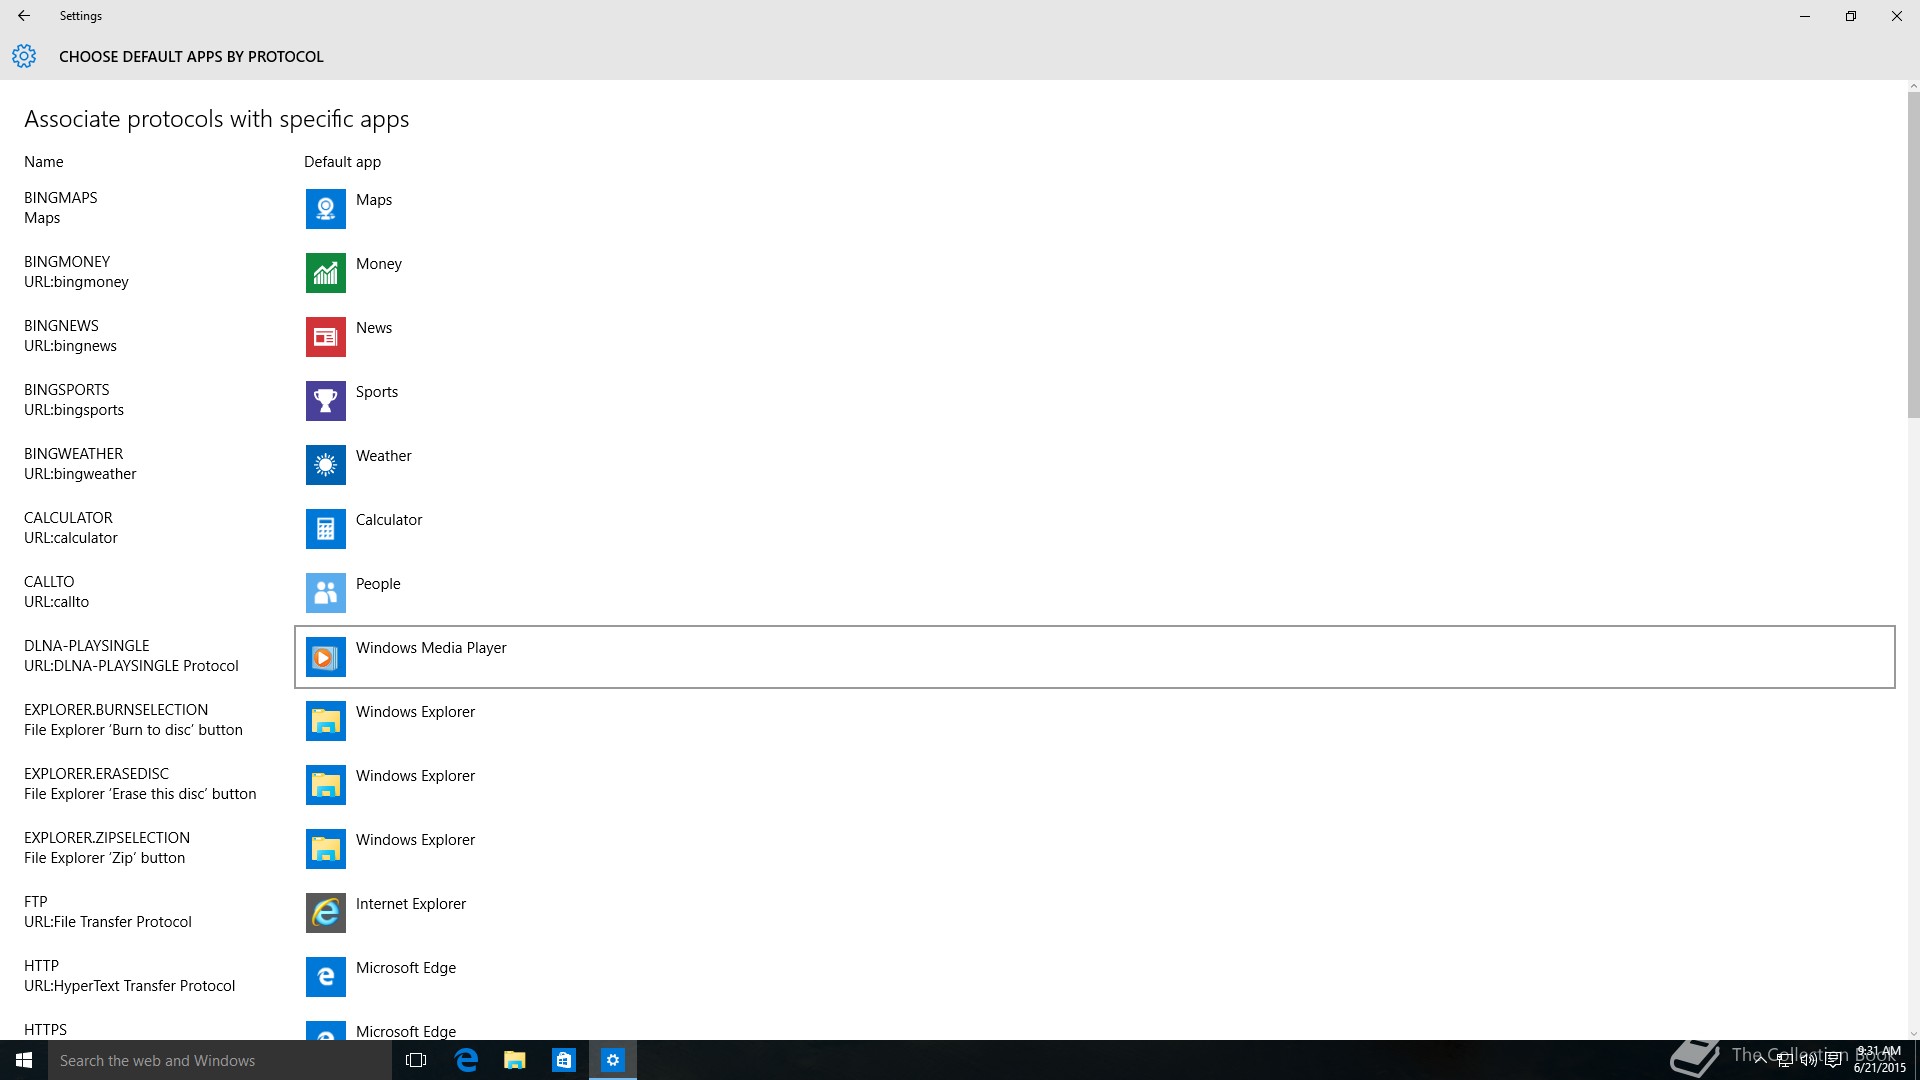Change default app labeled Calculator
The image size is (1920, 1080).
pos(389,520)
